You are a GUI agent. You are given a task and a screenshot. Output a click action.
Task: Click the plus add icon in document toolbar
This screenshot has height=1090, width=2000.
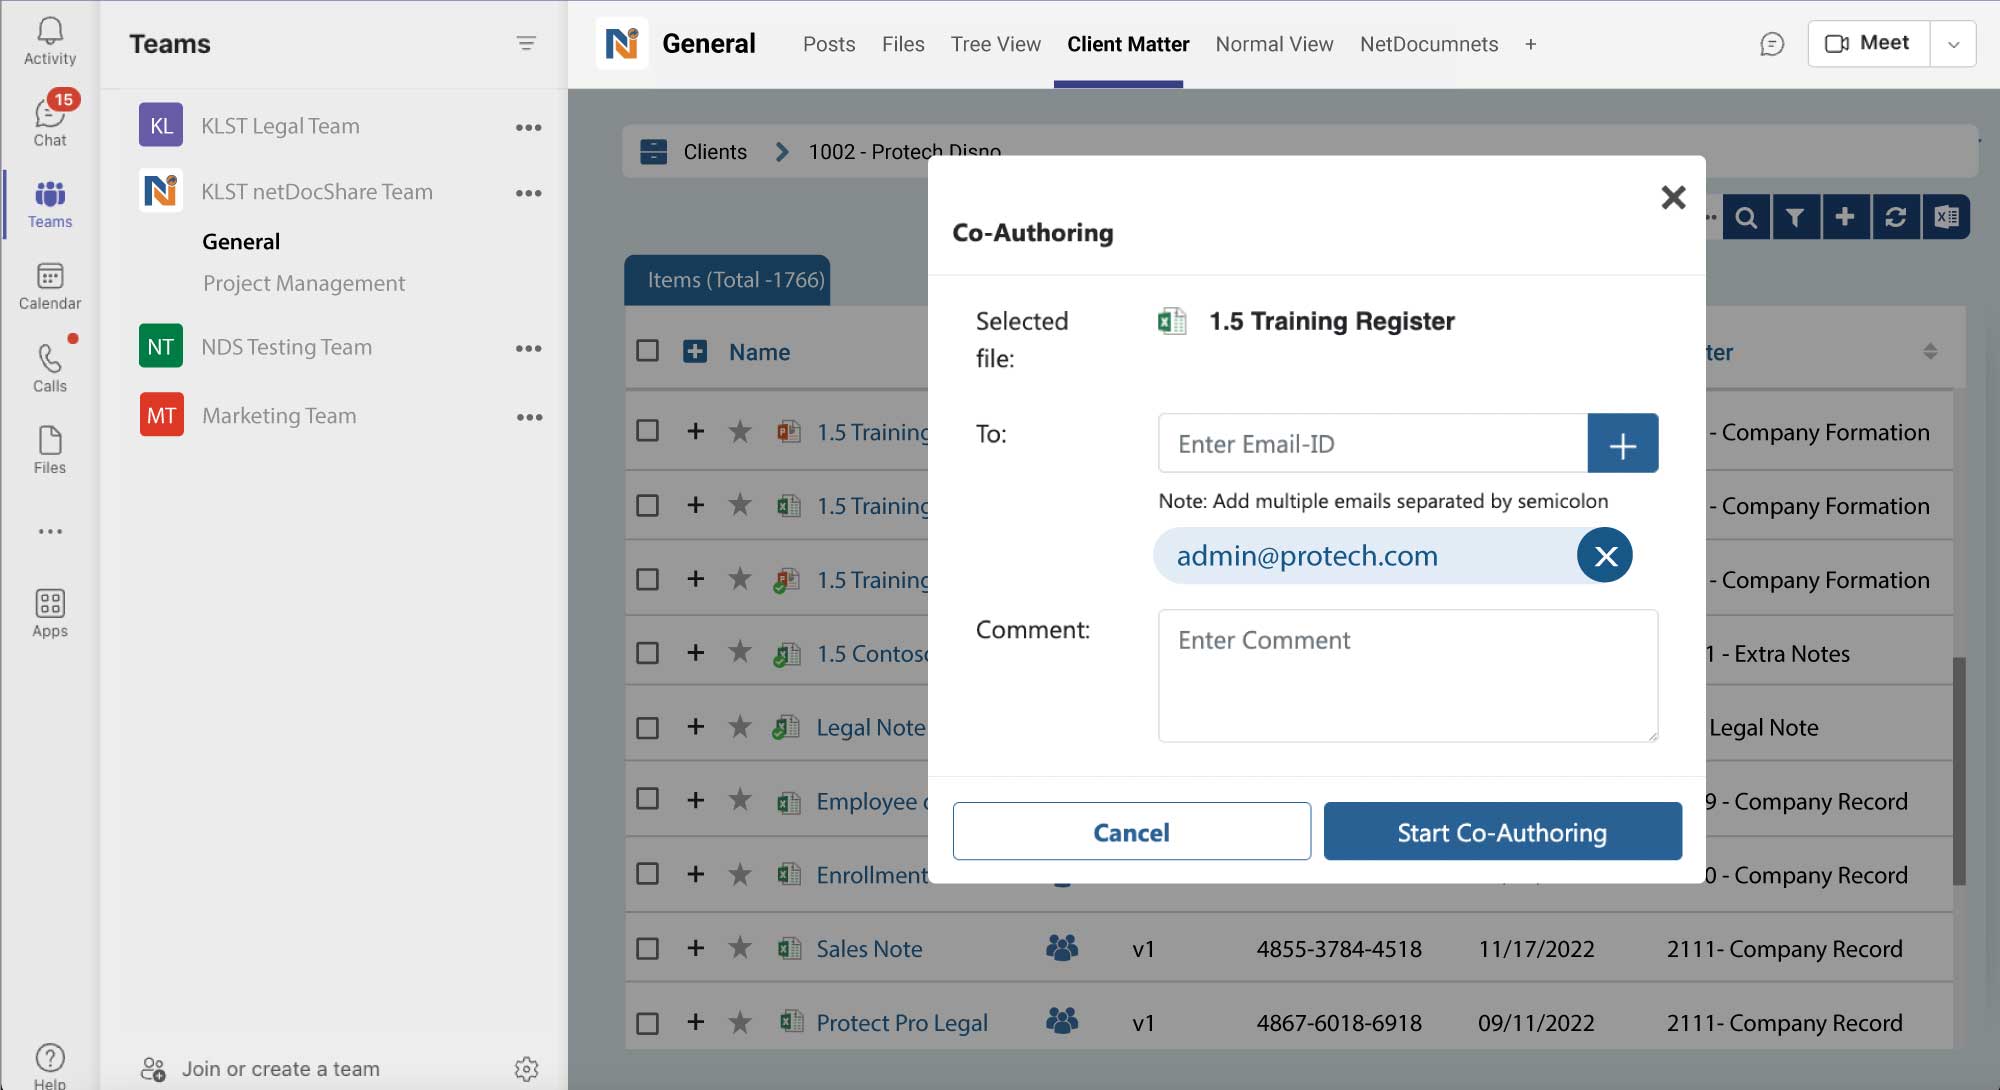[1845, 217]
